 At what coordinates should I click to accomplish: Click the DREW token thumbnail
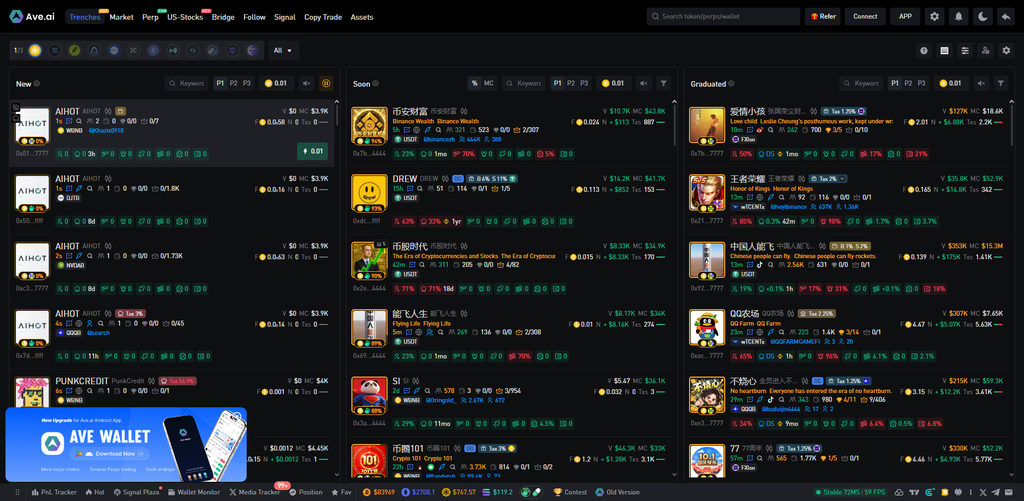point(370,193)
